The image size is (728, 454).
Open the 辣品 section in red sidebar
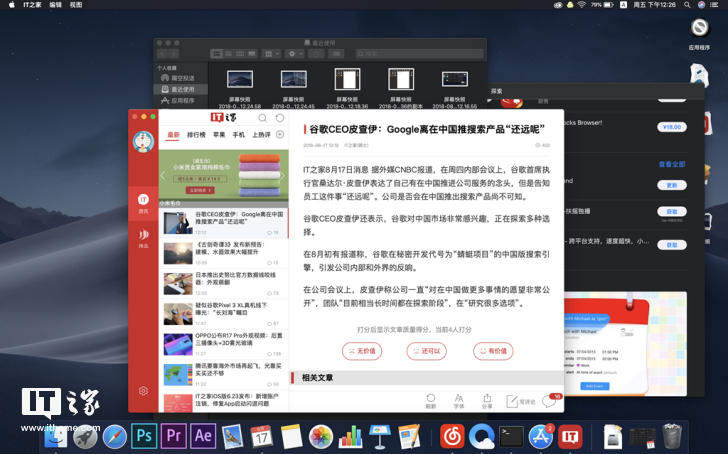click(x=143, y=238)
